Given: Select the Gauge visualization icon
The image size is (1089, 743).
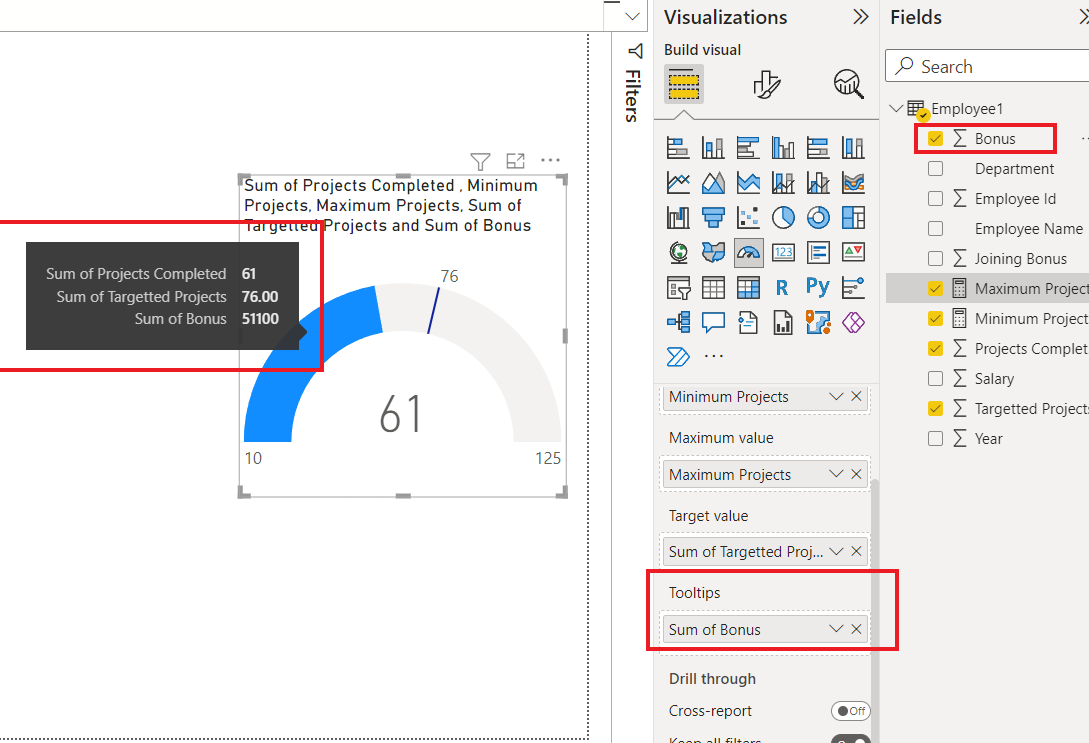Looking at the screenshot, I should tap(748, 252).
